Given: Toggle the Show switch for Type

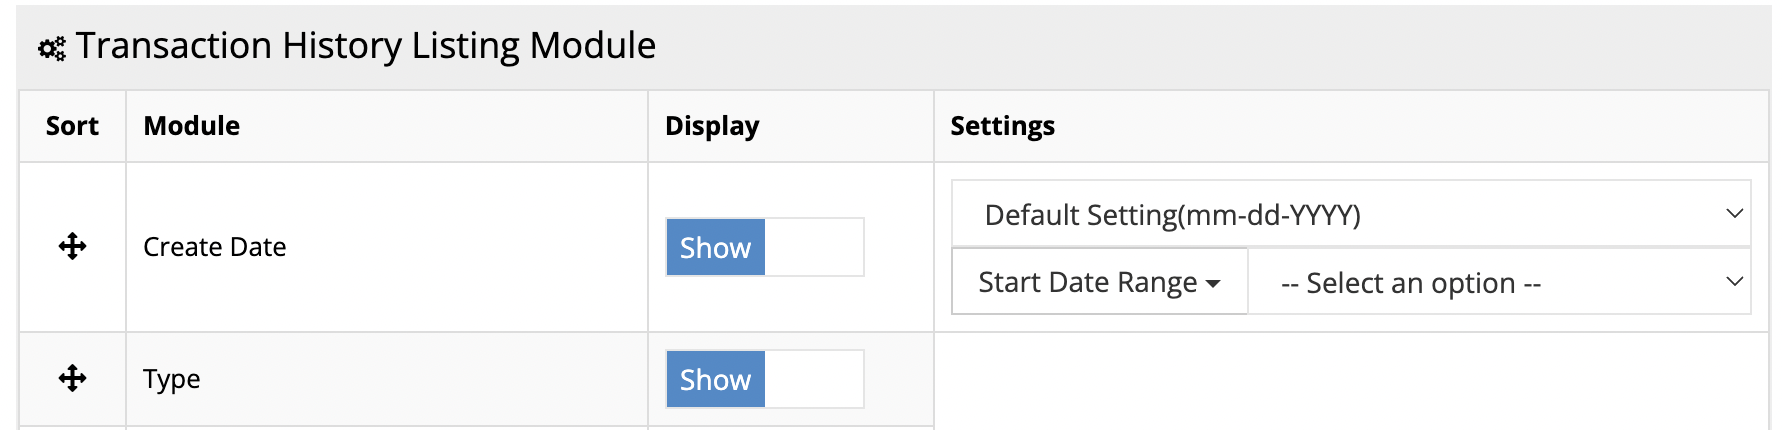Looking at the screenshot, I should 716,379.
